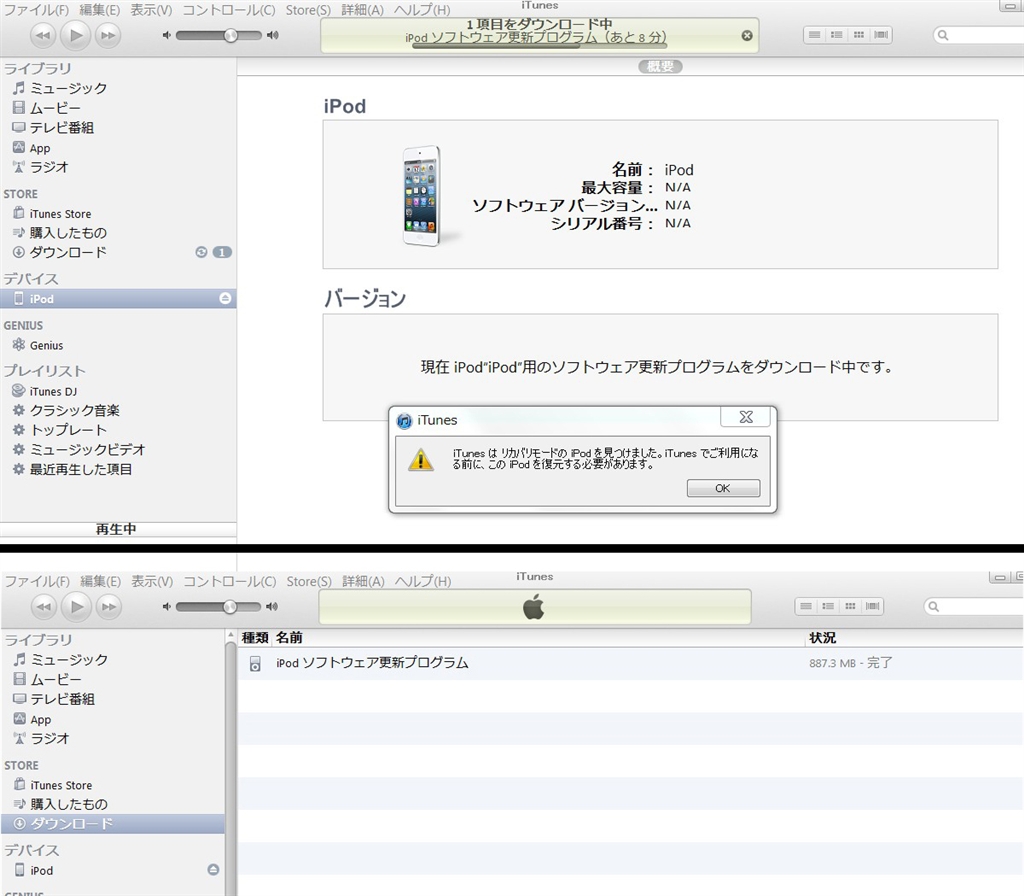Viewport: 1024px width, 896px height.
Task: Click 概要 tab above iPod summary
Action: [660, 66]
